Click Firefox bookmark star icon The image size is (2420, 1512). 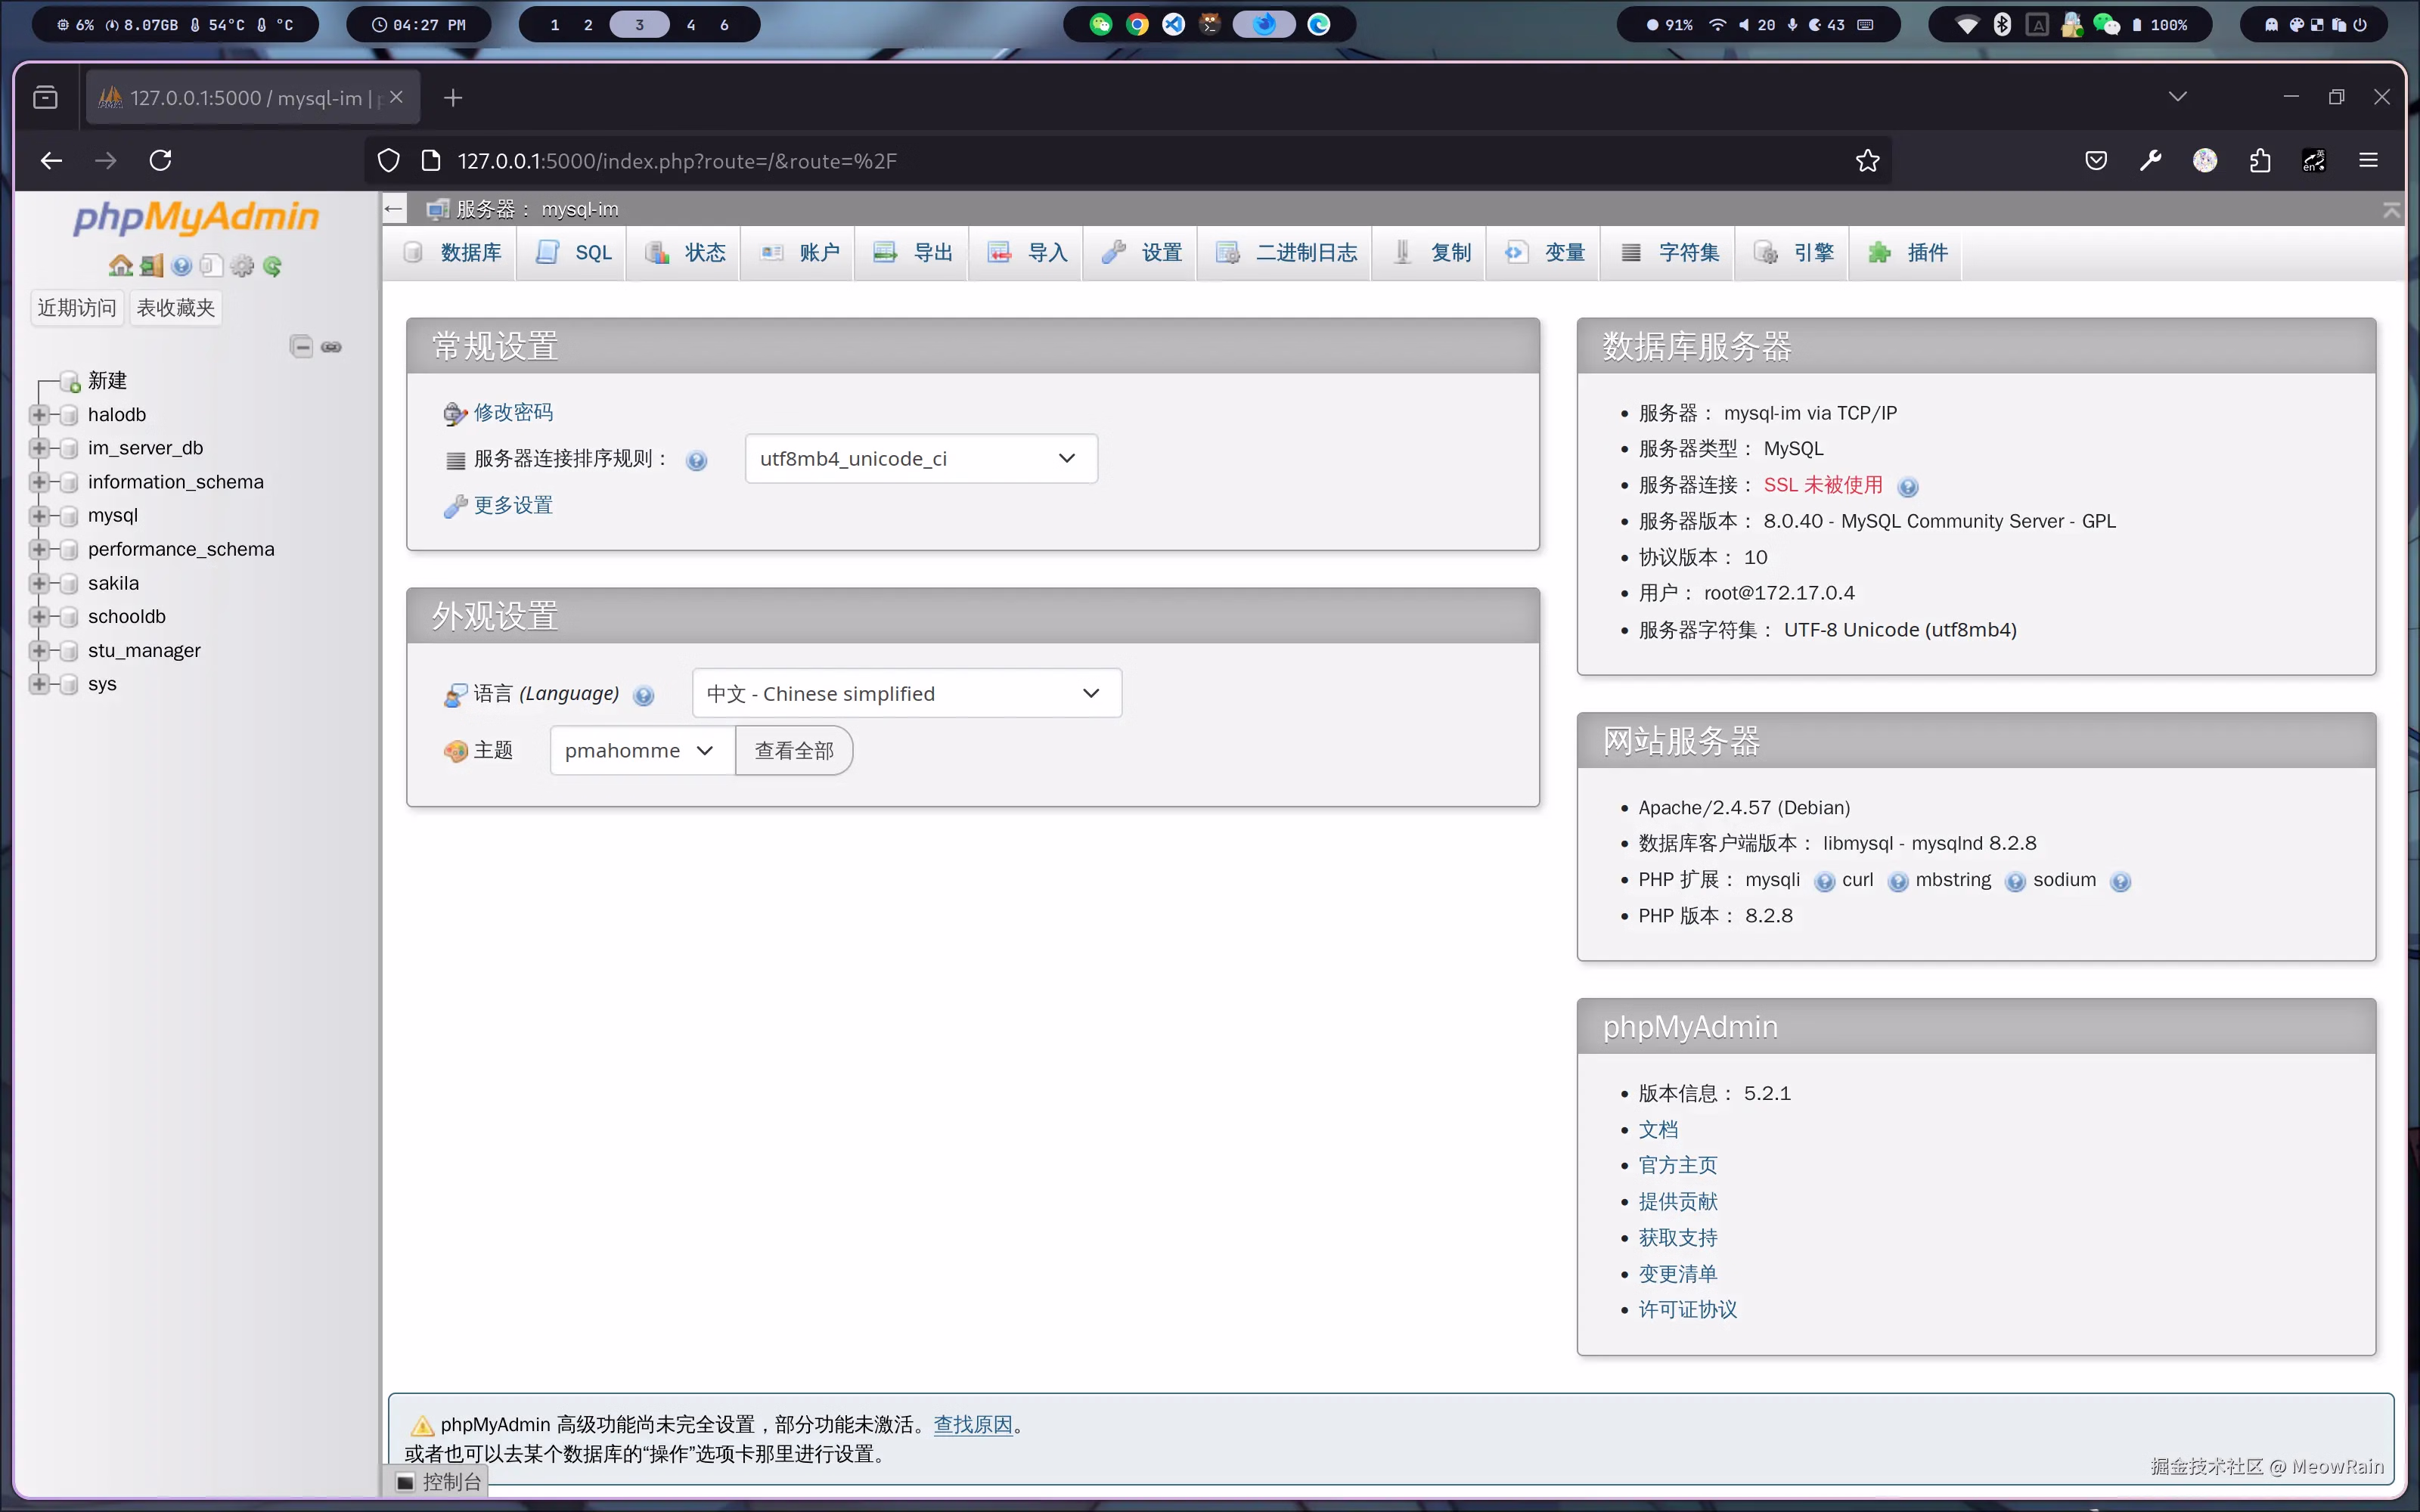click(x=1867, y=161)
